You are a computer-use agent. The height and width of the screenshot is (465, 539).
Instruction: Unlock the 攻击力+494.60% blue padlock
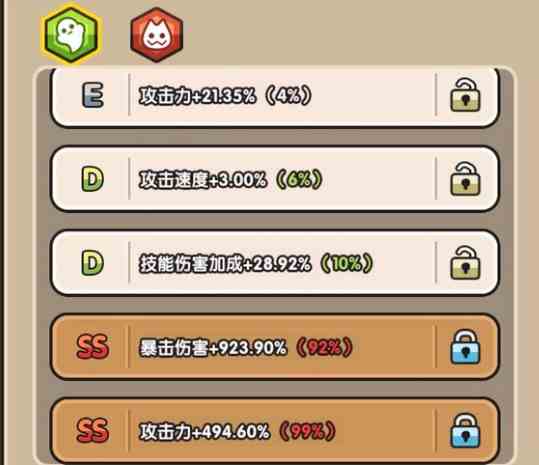(465, 431)
